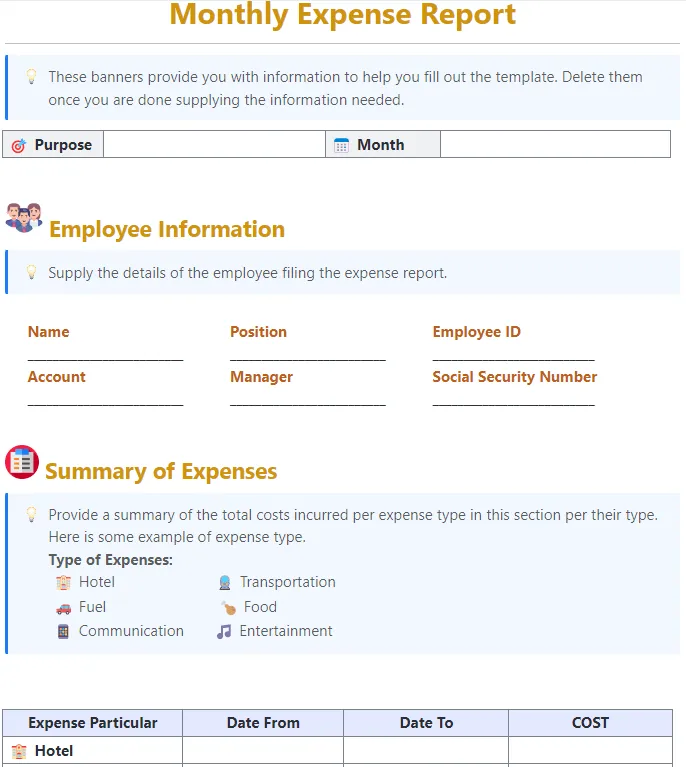Click the lightbulb icon in the top banner
Screen dimensions: 686x767
(x=31, y=76)
